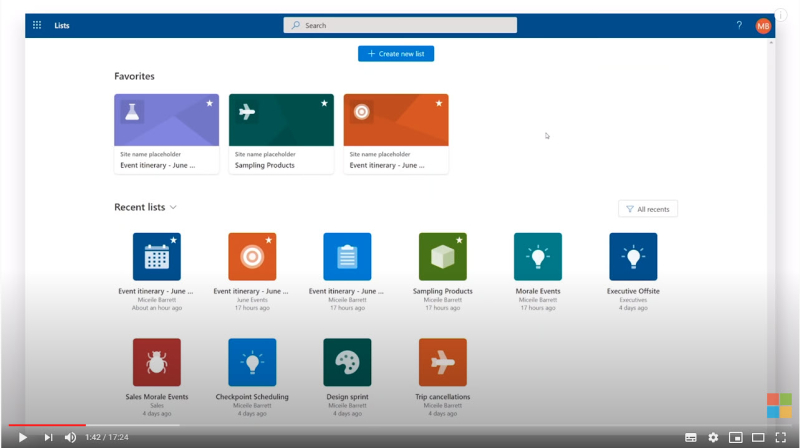Click 'June Events' site label
The image size is (800, 448).
pos(252,300)
